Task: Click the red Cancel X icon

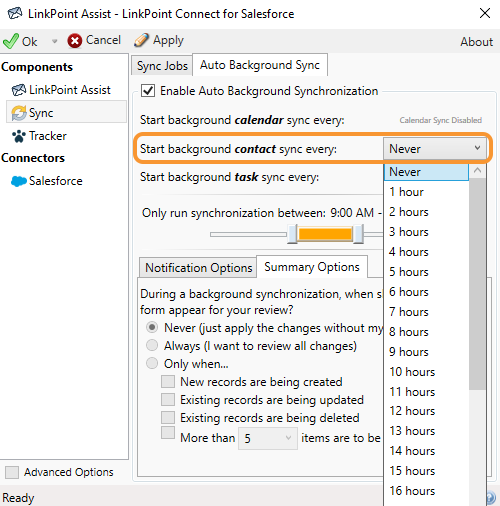Action: point(75,41)
